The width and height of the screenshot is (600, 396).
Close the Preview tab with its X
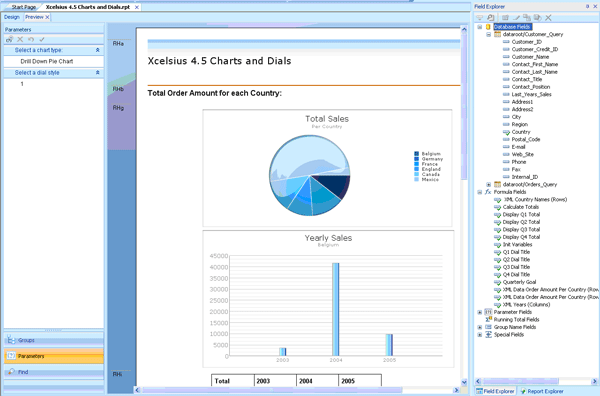47,17
